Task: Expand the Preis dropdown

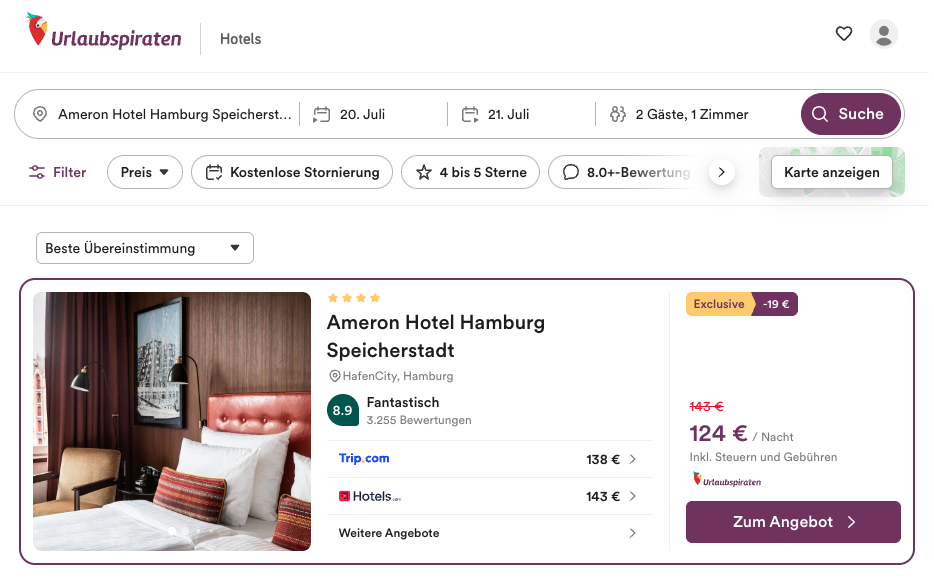Action: (145, 172)
